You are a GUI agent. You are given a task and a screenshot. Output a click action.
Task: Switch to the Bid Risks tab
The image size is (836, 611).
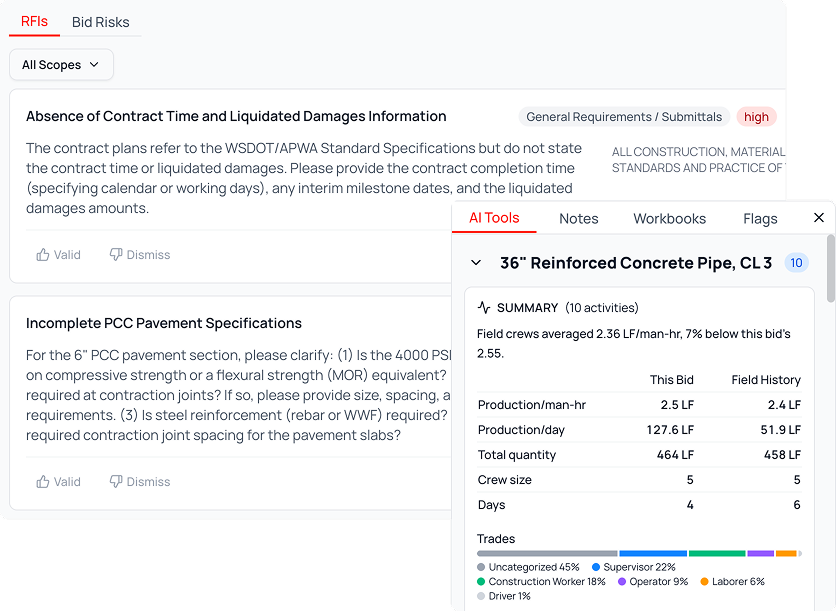101,22
